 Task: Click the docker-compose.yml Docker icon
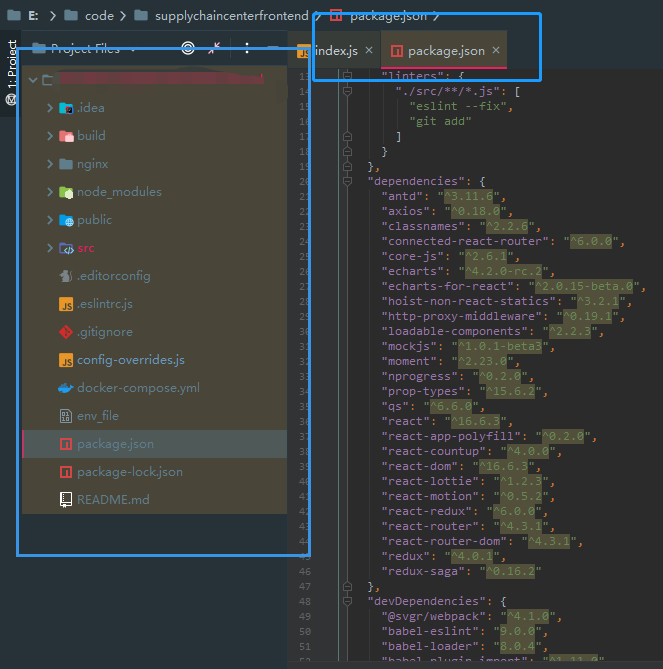point(66,388)
